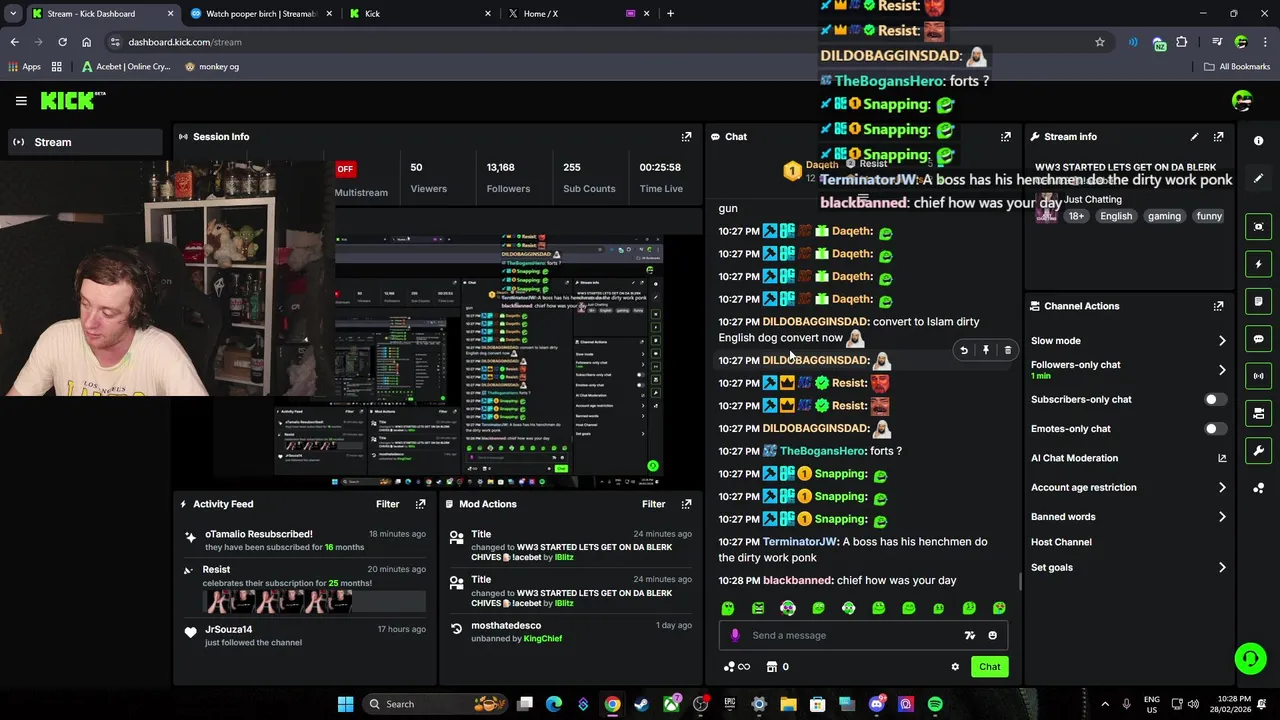Viewport: 1280px width, 720px height.
Task: Open Filter in Activity Feed panel
Action: click(387, 504)
